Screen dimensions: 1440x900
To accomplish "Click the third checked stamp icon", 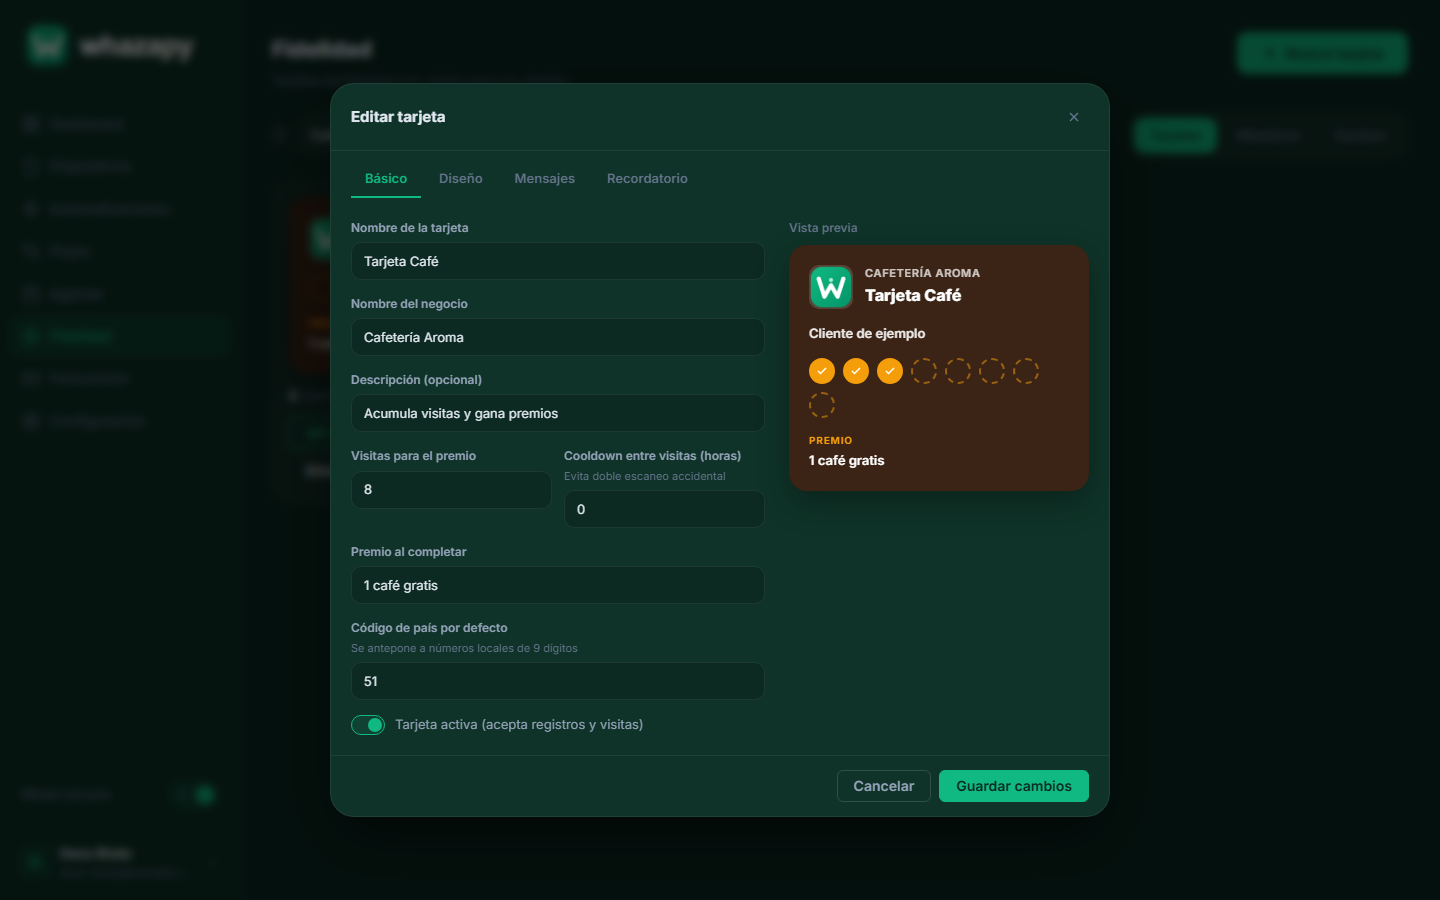I will point(890,371).
